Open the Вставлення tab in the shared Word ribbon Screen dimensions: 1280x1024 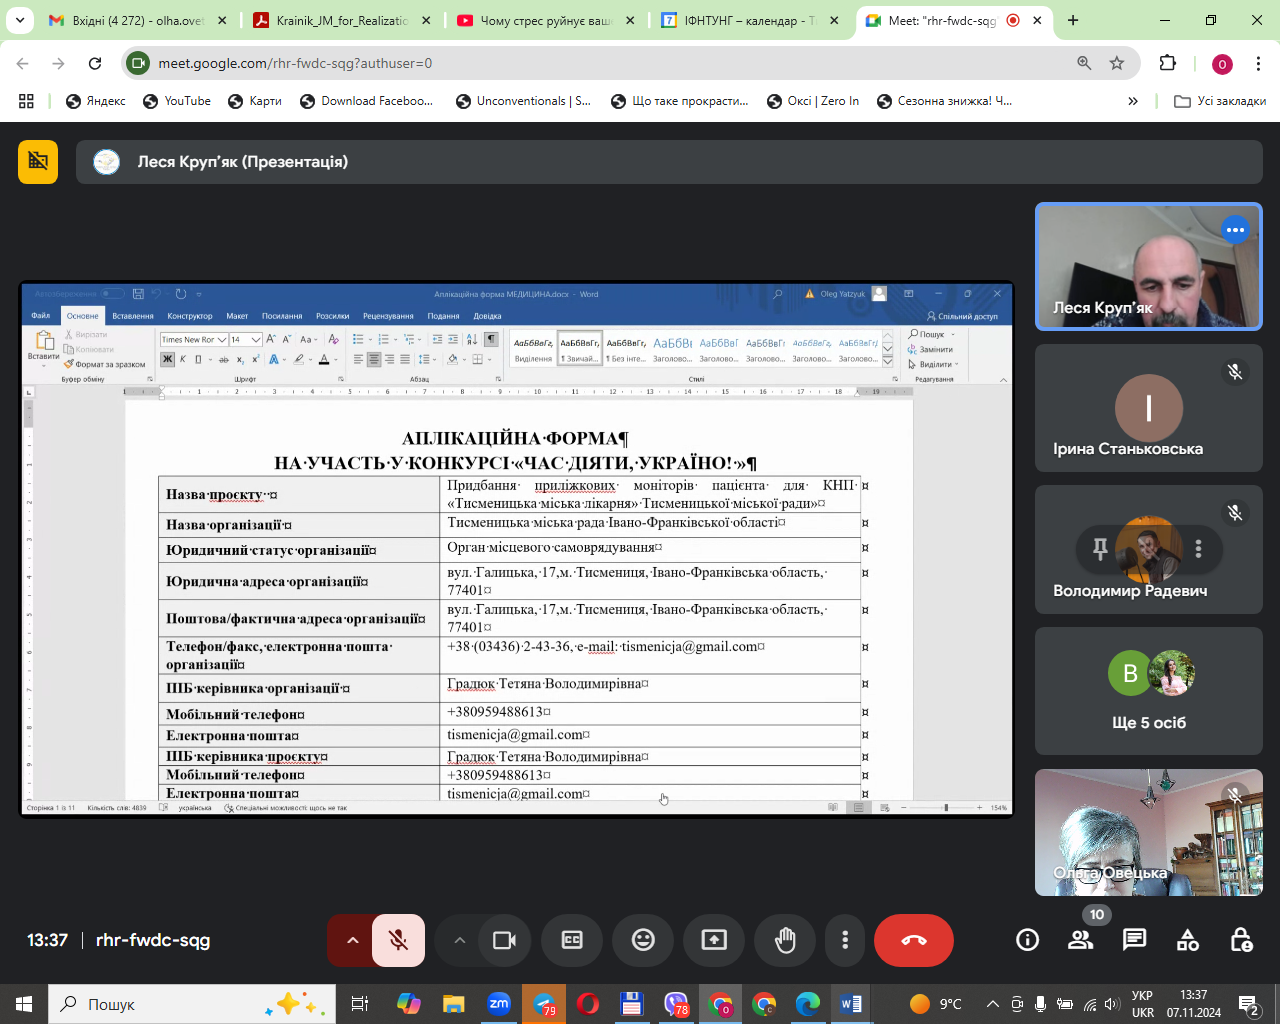point(133,316)
